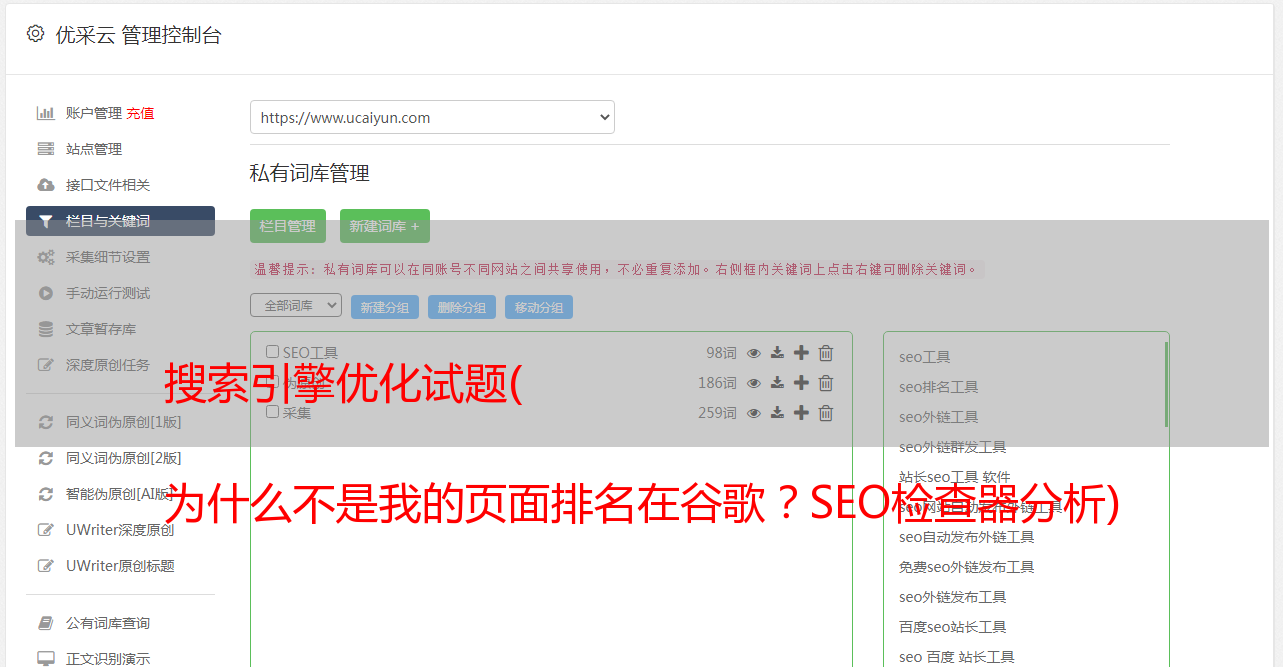Click the 98词 count text
1283x667 pixels.
(x=721, y=353)
